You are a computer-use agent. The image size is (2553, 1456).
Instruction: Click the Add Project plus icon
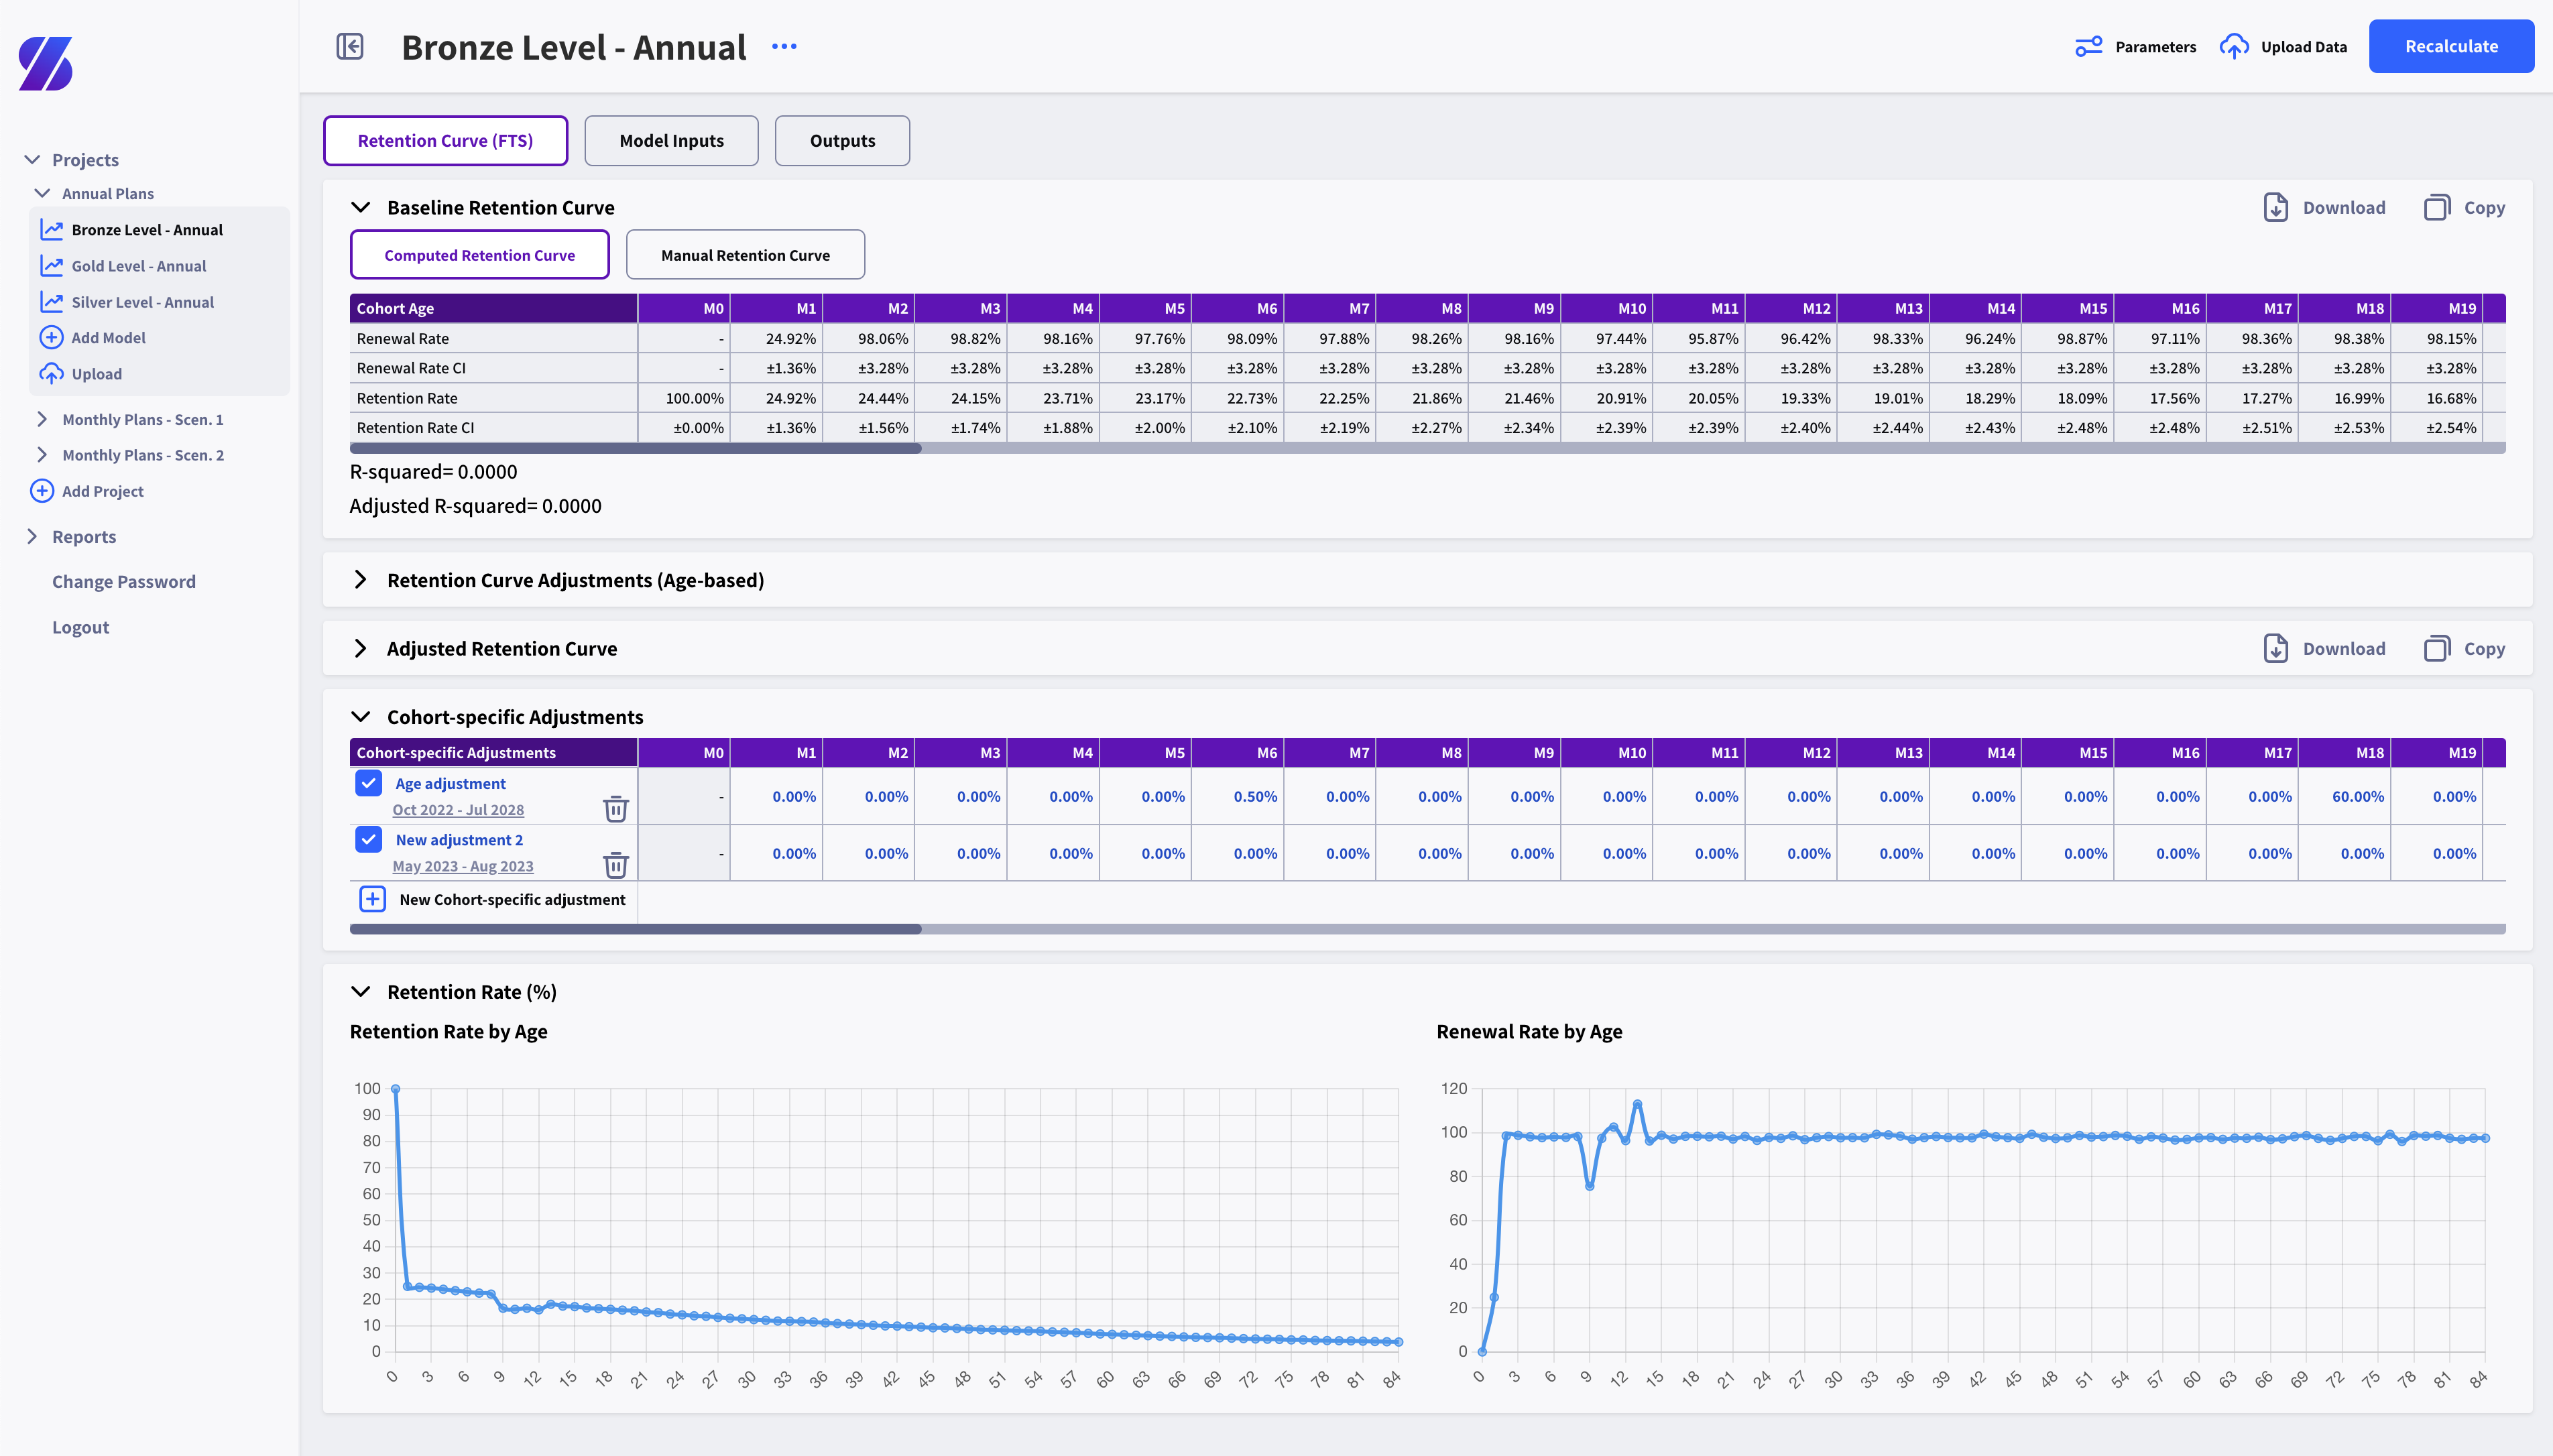click(x=42, y=490)
